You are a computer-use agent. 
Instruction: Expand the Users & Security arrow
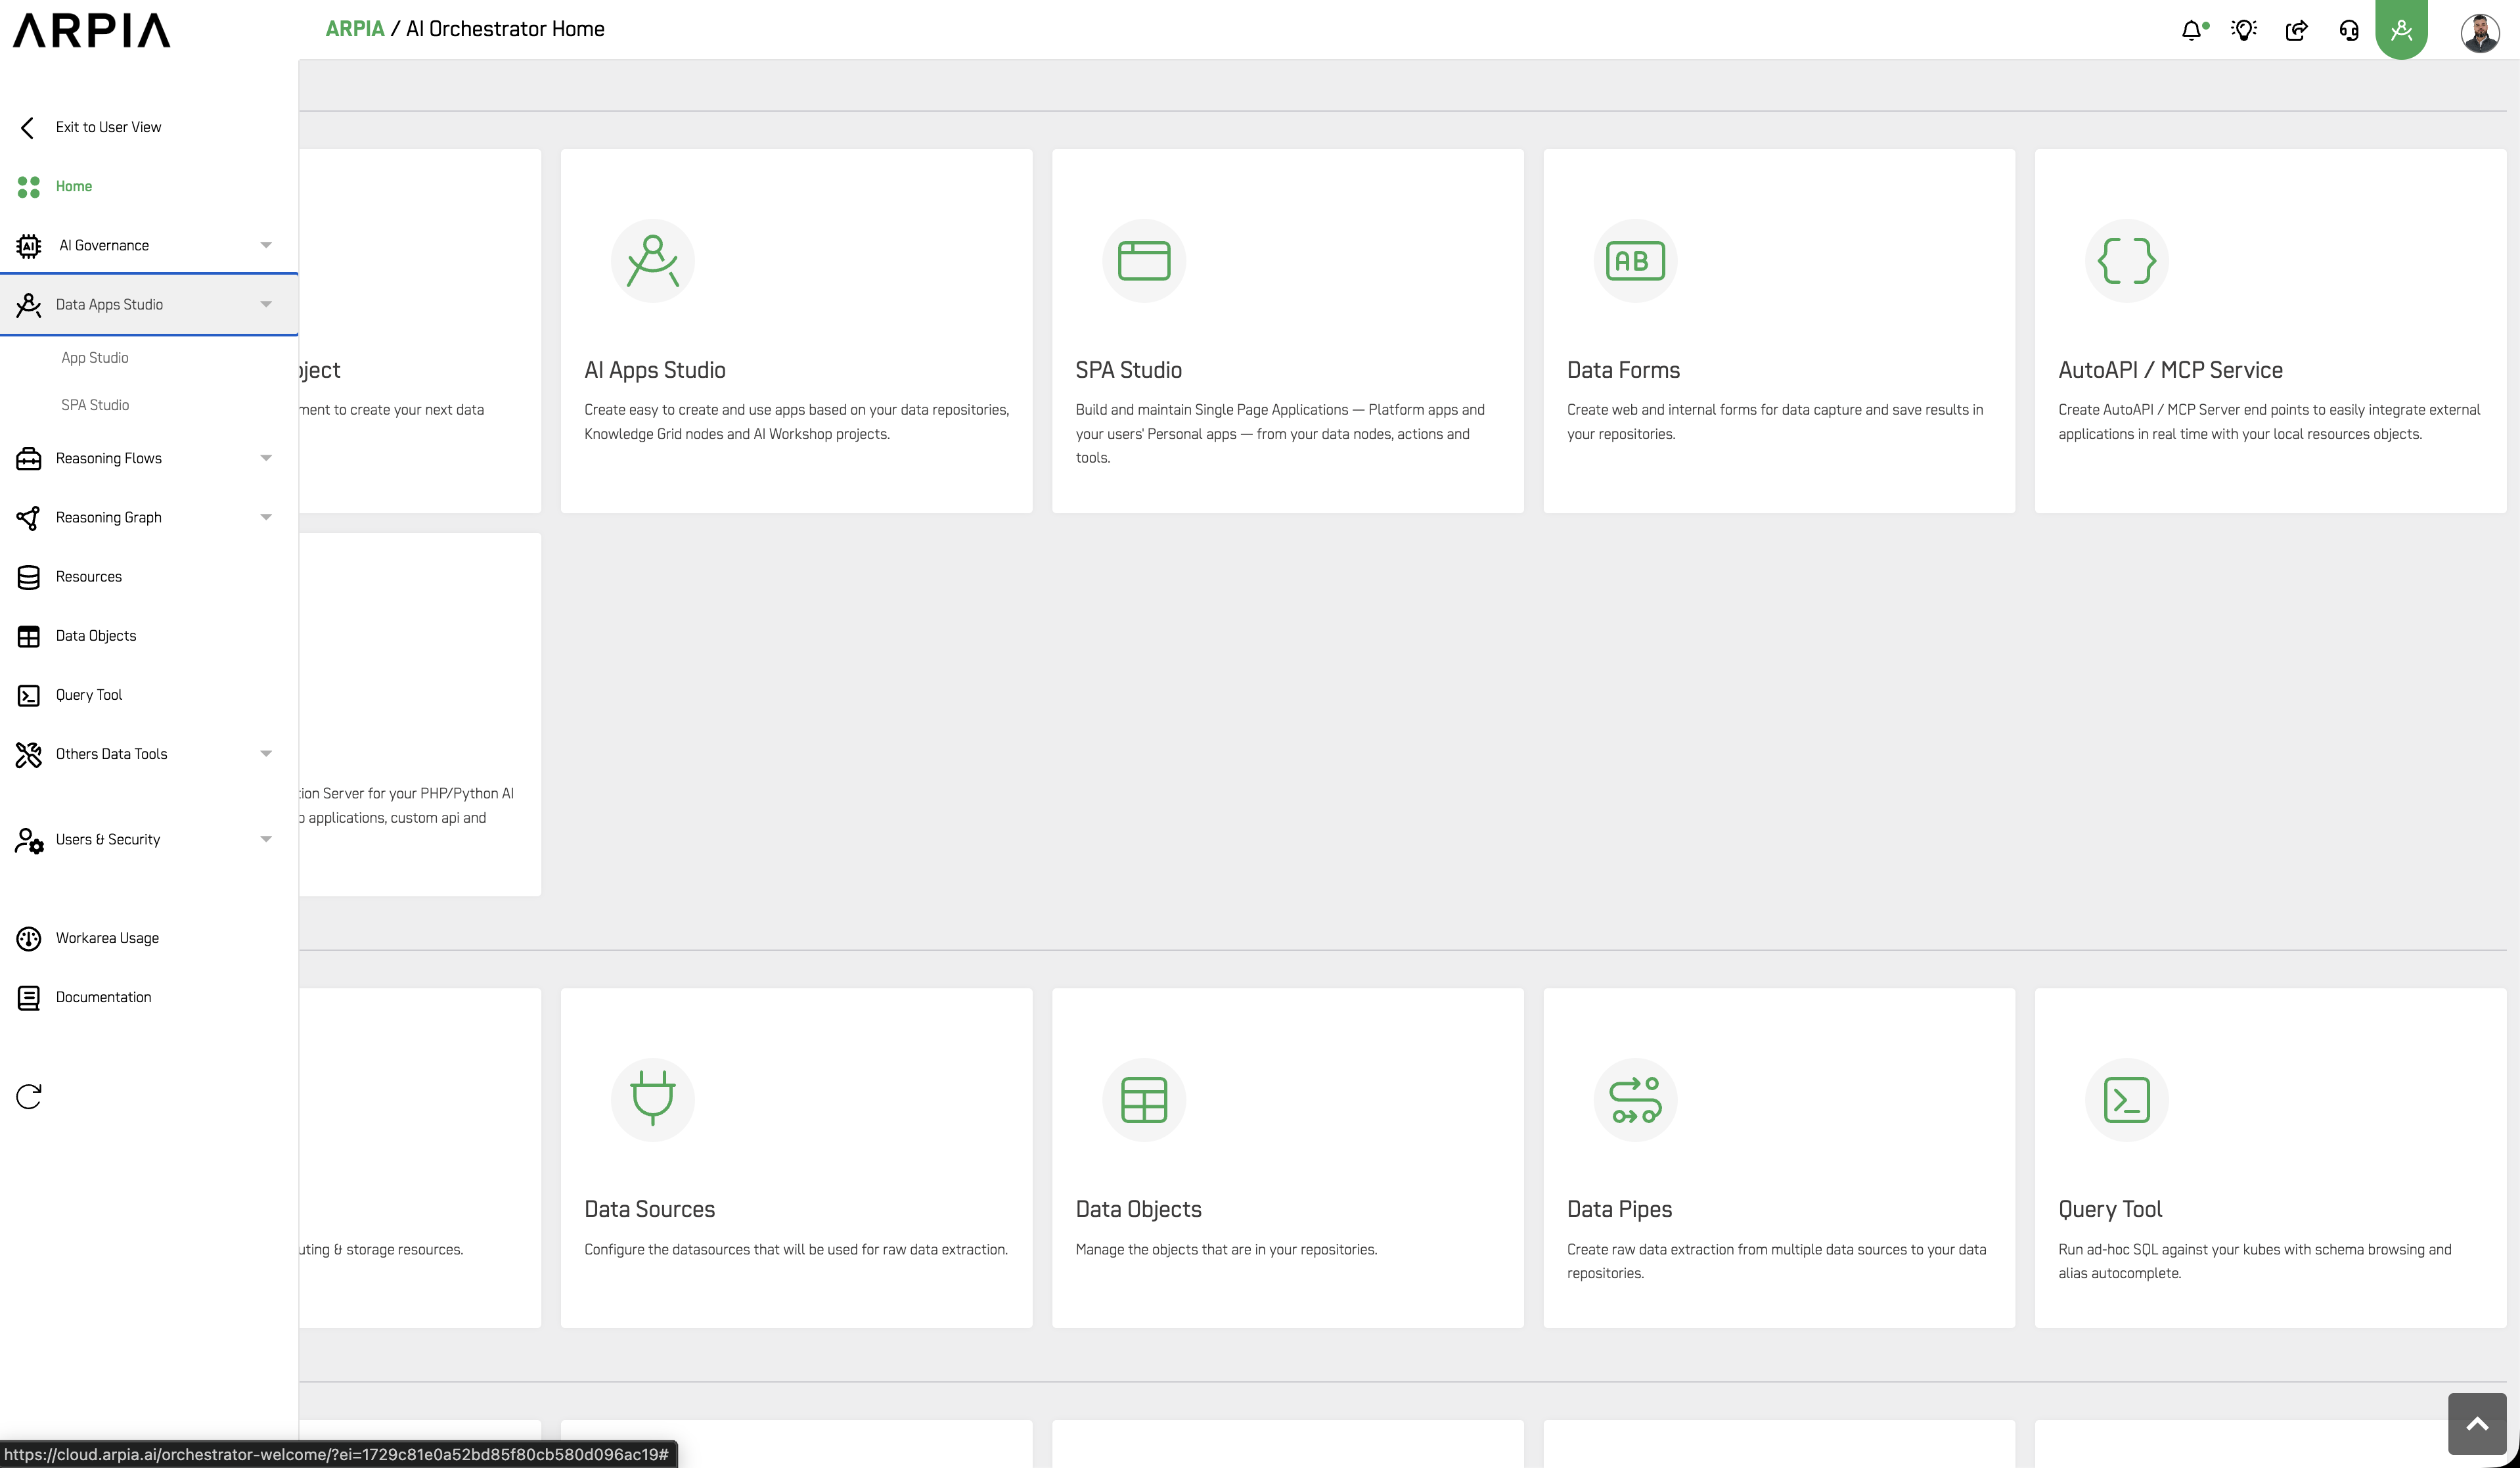pos(266,839)
